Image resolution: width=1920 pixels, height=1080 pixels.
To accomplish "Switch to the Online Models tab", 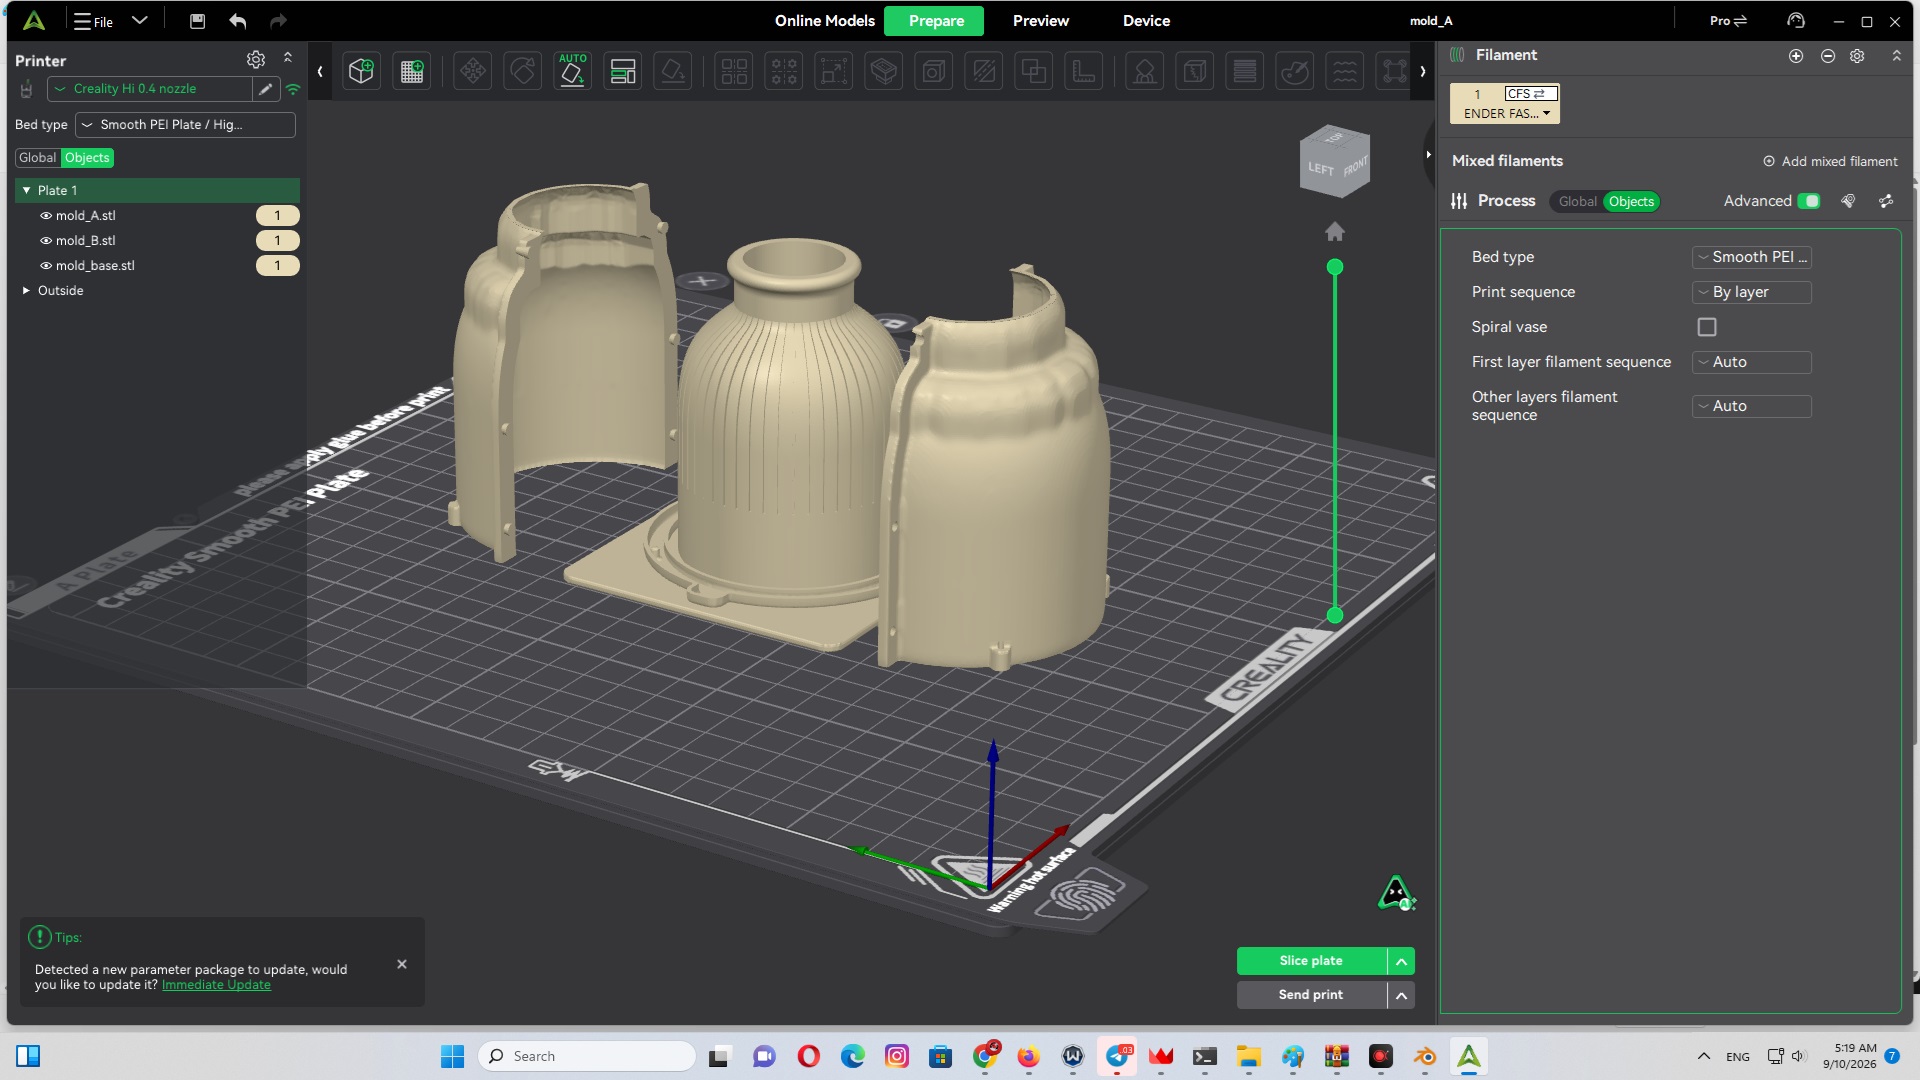I will 824,21.
